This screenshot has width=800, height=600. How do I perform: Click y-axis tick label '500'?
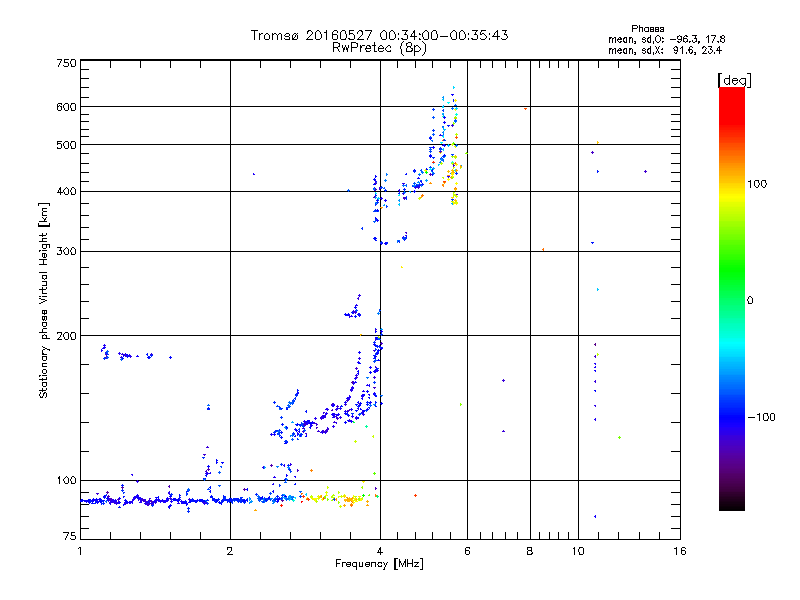66,145
